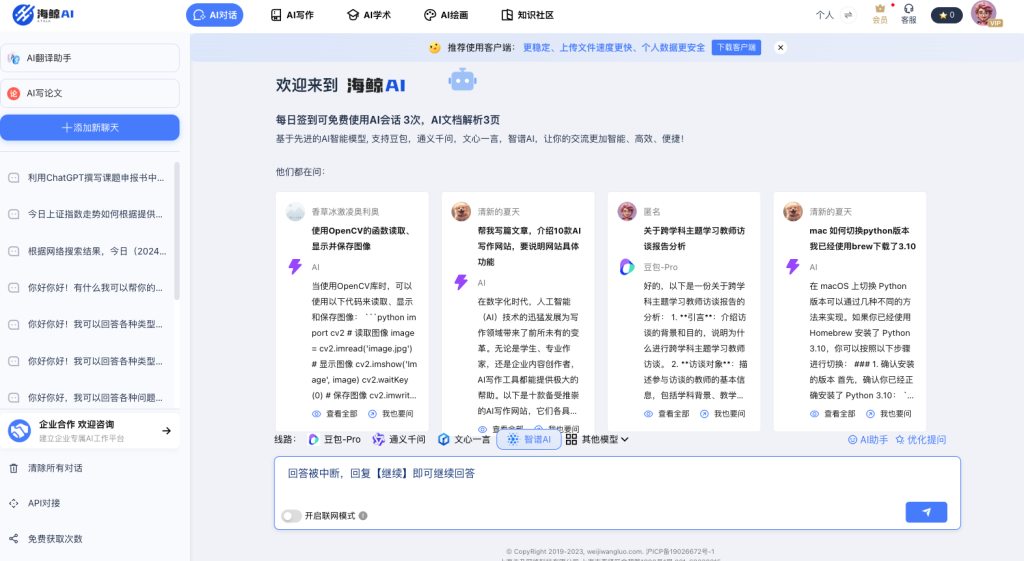Click the 豆包-Pro icon on 匿名 card
The image size is (1024, 561).
tap(627, 266)
